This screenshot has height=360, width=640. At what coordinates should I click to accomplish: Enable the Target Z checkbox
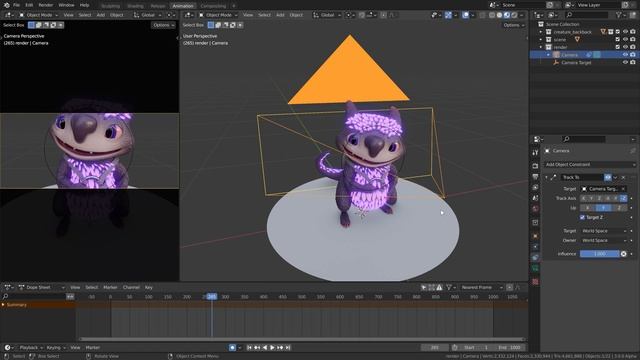click(582, 218)
